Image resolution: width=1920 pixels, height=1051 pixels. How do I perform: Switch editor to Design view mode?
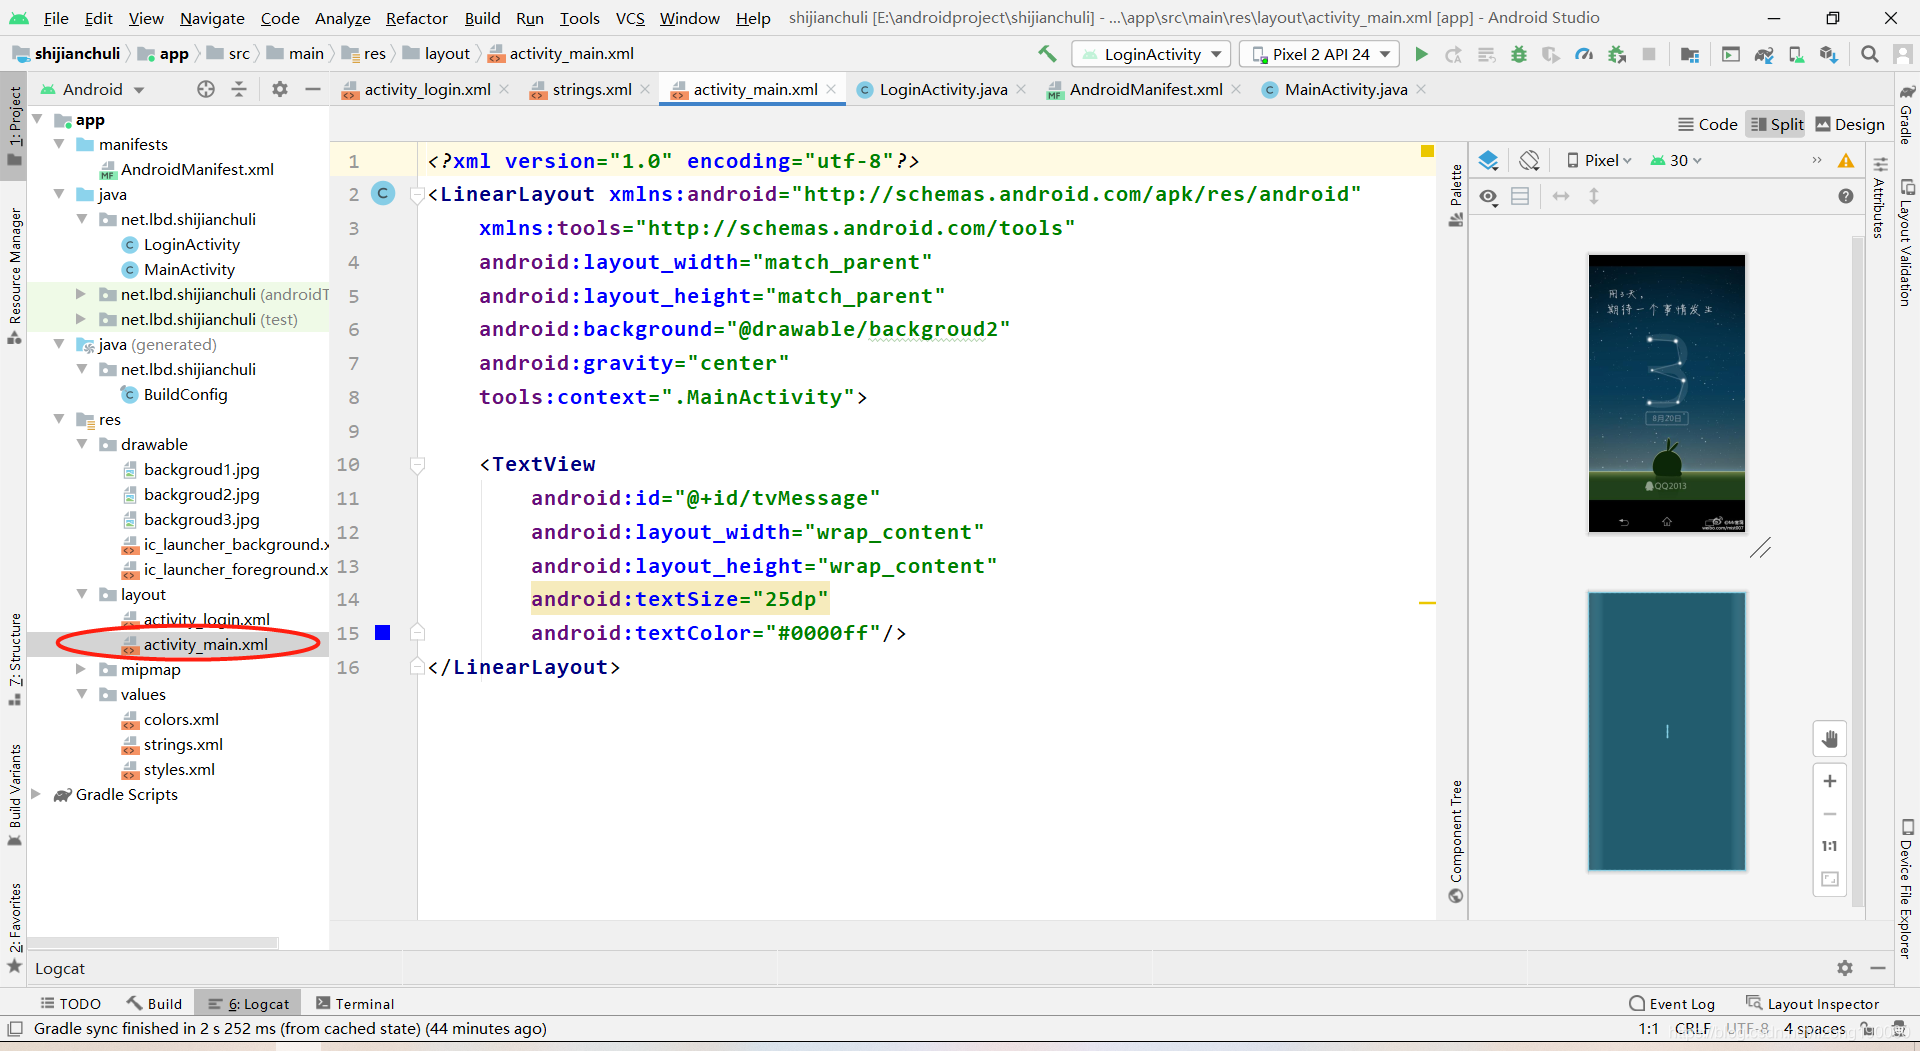[1850, 124]
